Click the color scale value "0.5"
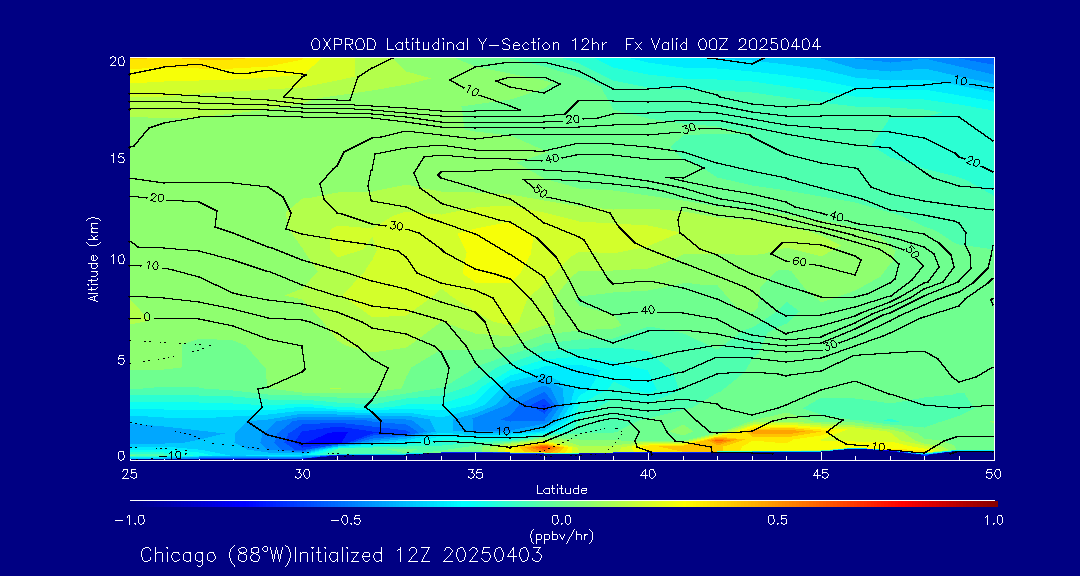 [x=778, y=520]
